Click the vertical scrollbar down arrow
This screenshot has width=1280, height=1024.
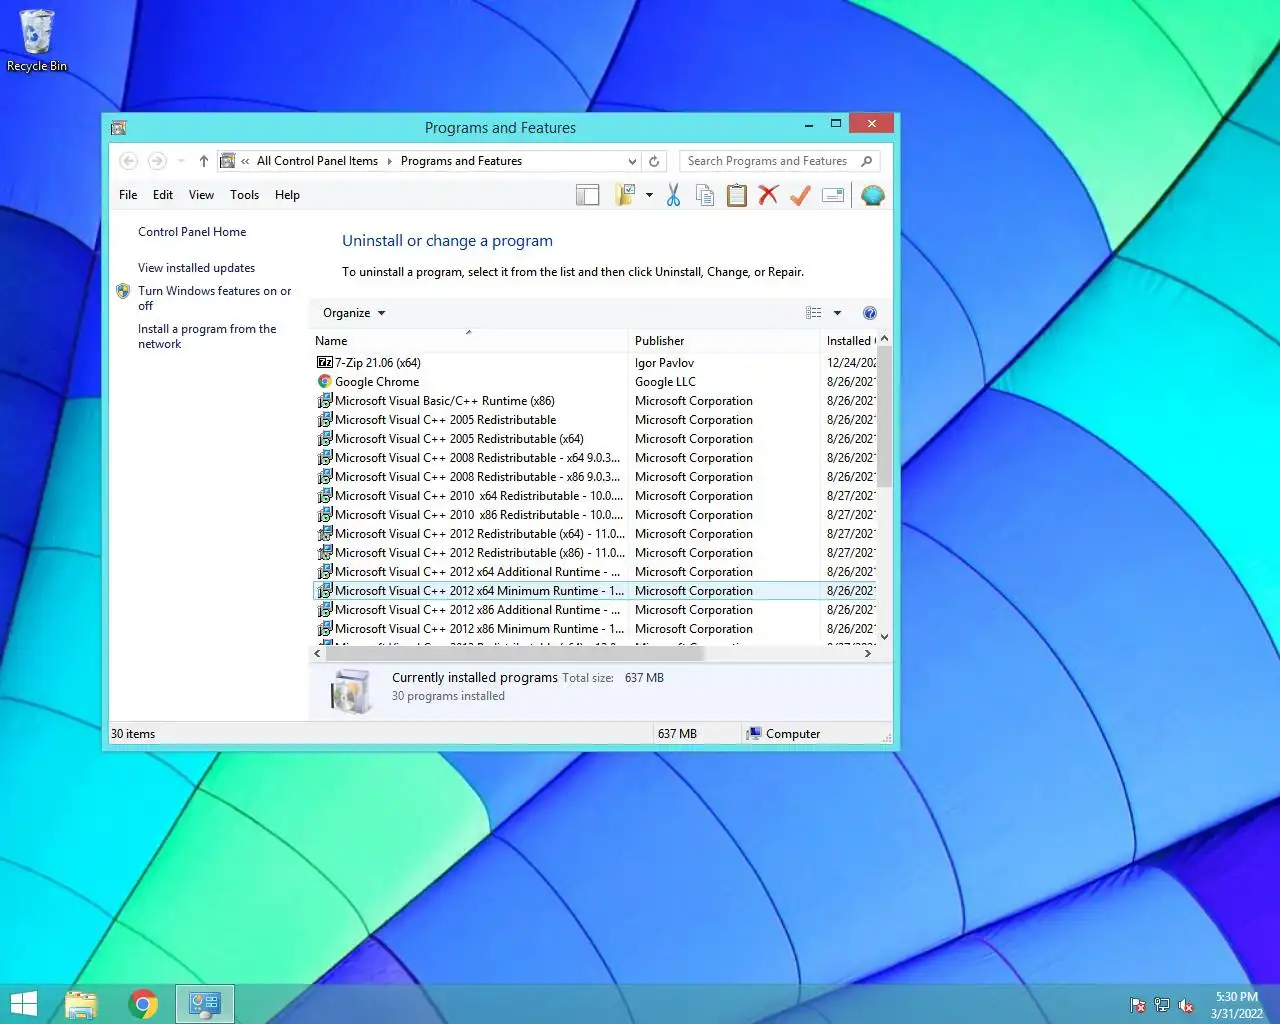(884, 636)
